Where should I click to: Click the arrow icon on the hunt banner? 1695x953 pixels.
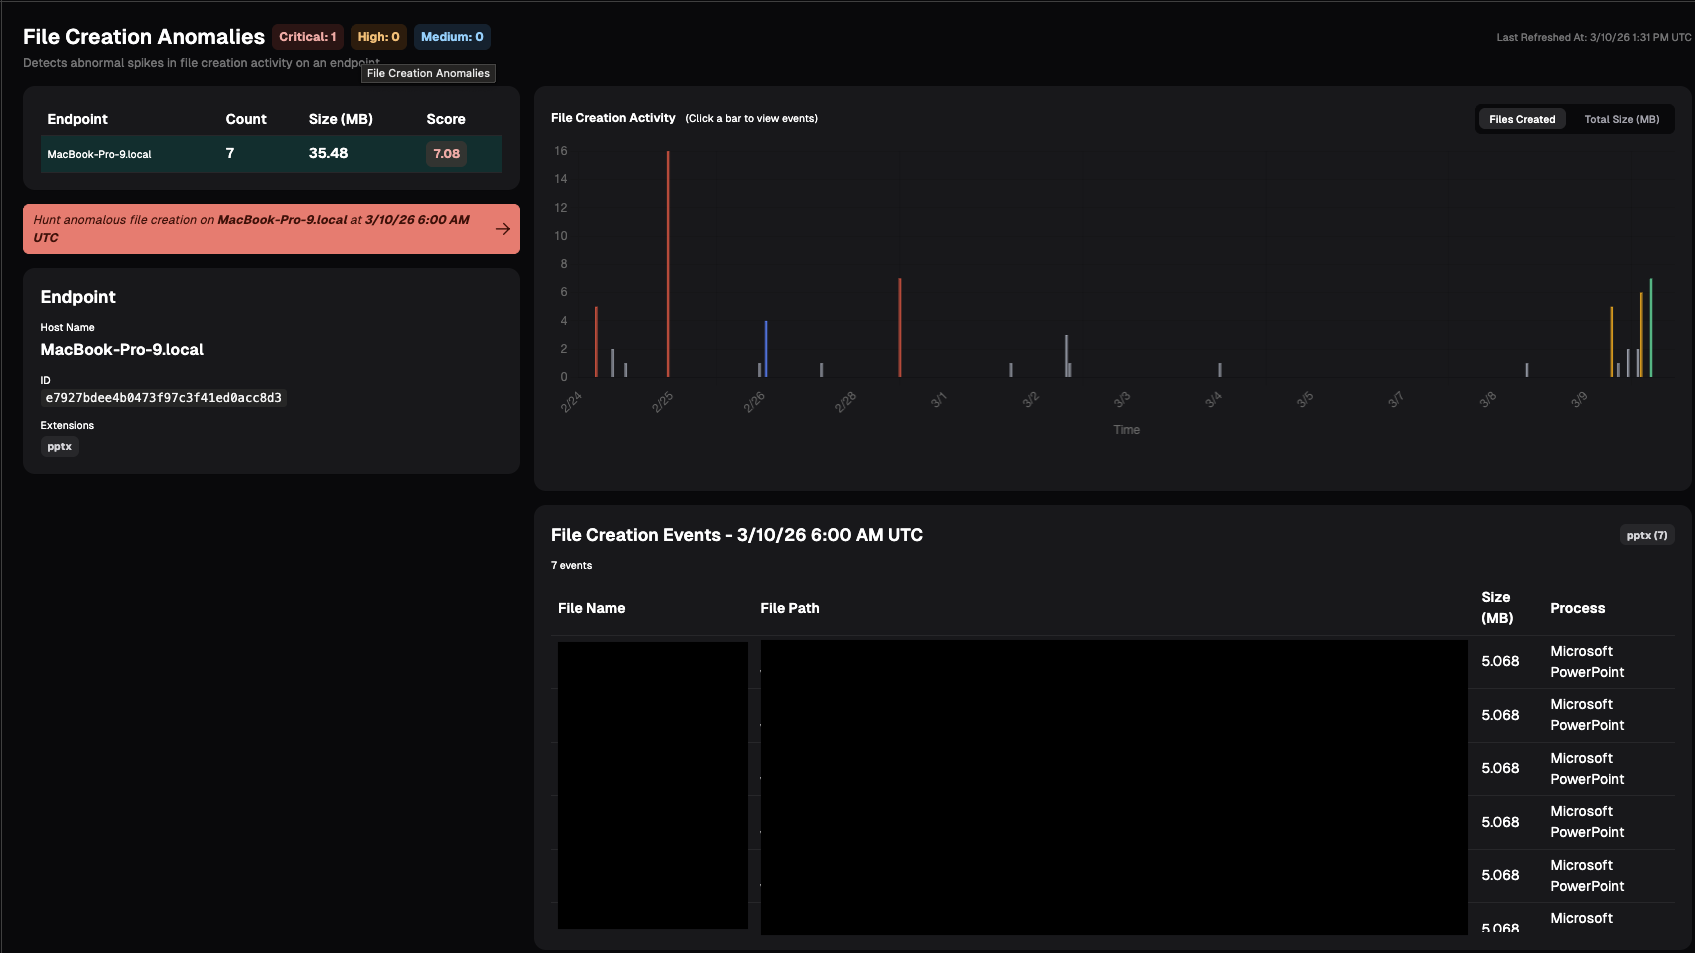503,229
